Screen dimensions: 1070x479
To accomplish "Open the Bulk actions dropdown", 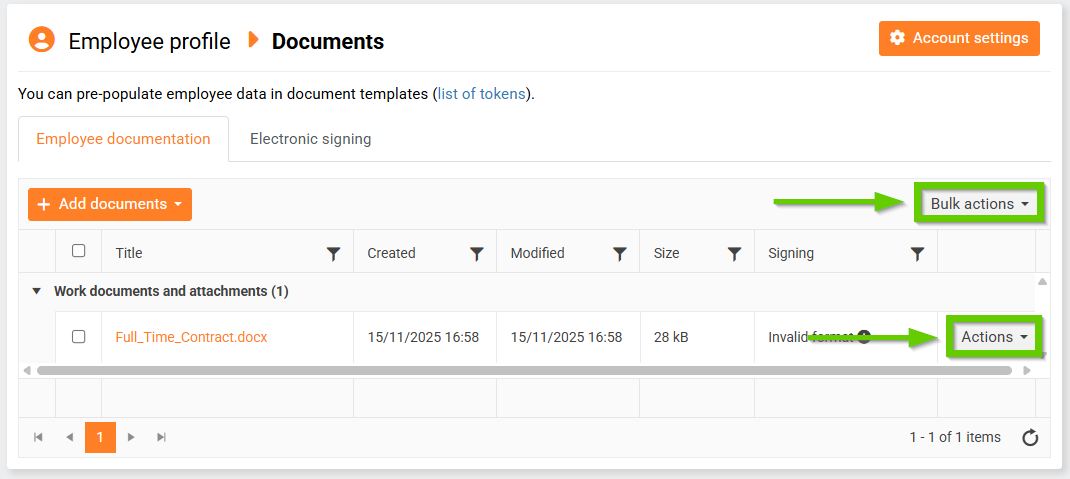I will click(979, 204).
